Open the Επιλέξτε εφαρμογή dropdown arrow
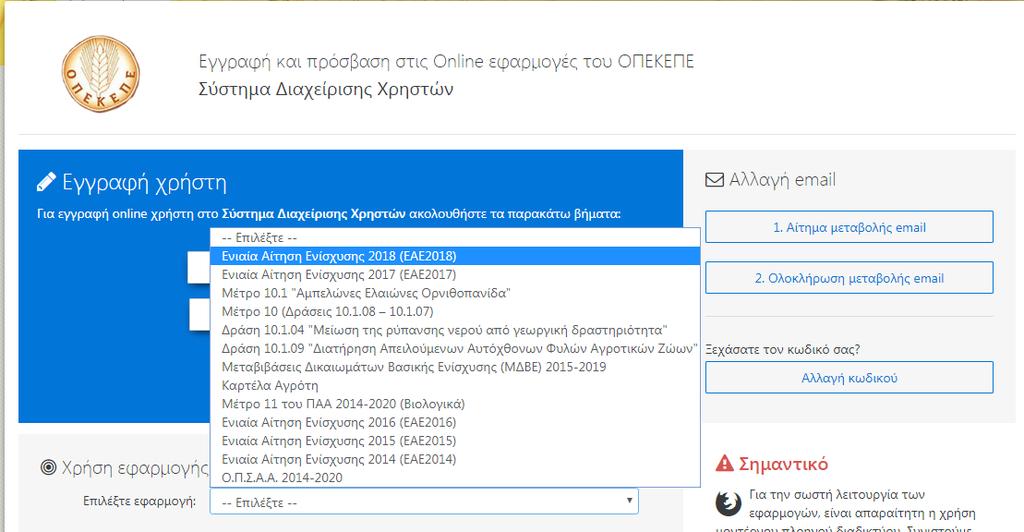This screenshot has height=532, width=1024. 629,501
